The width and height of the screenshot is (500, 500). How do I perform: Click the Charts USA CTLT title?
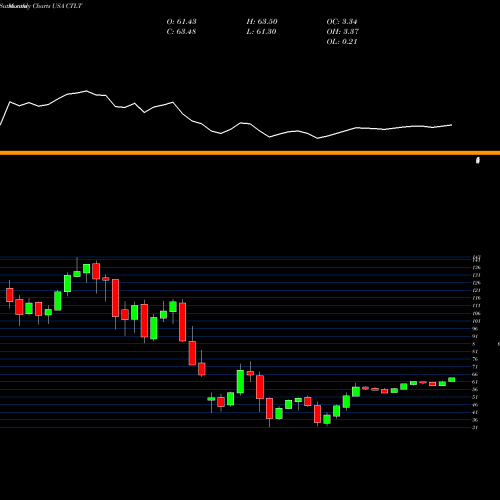57,6
